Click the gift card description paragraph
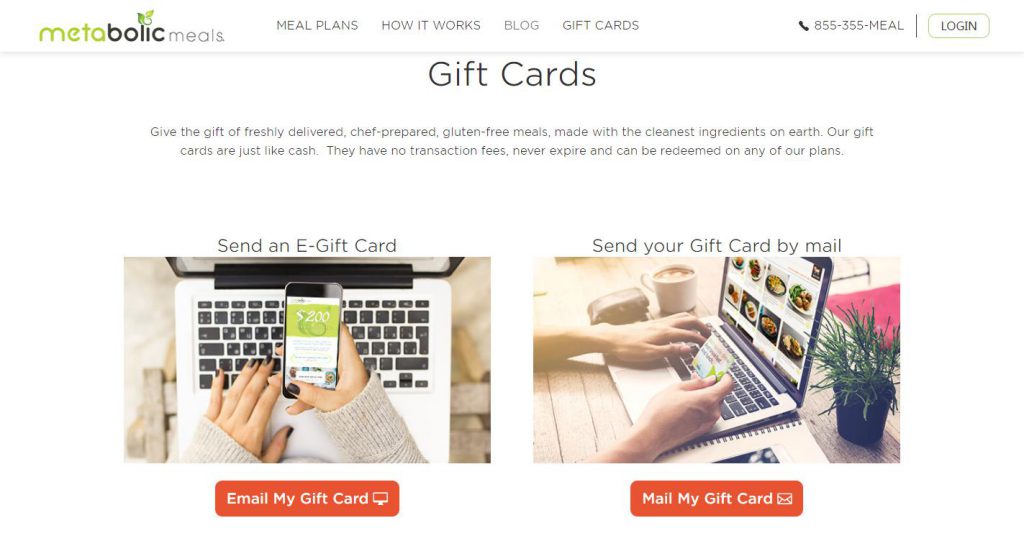The height and width of the screenshot is (559, 1024). 512,141
